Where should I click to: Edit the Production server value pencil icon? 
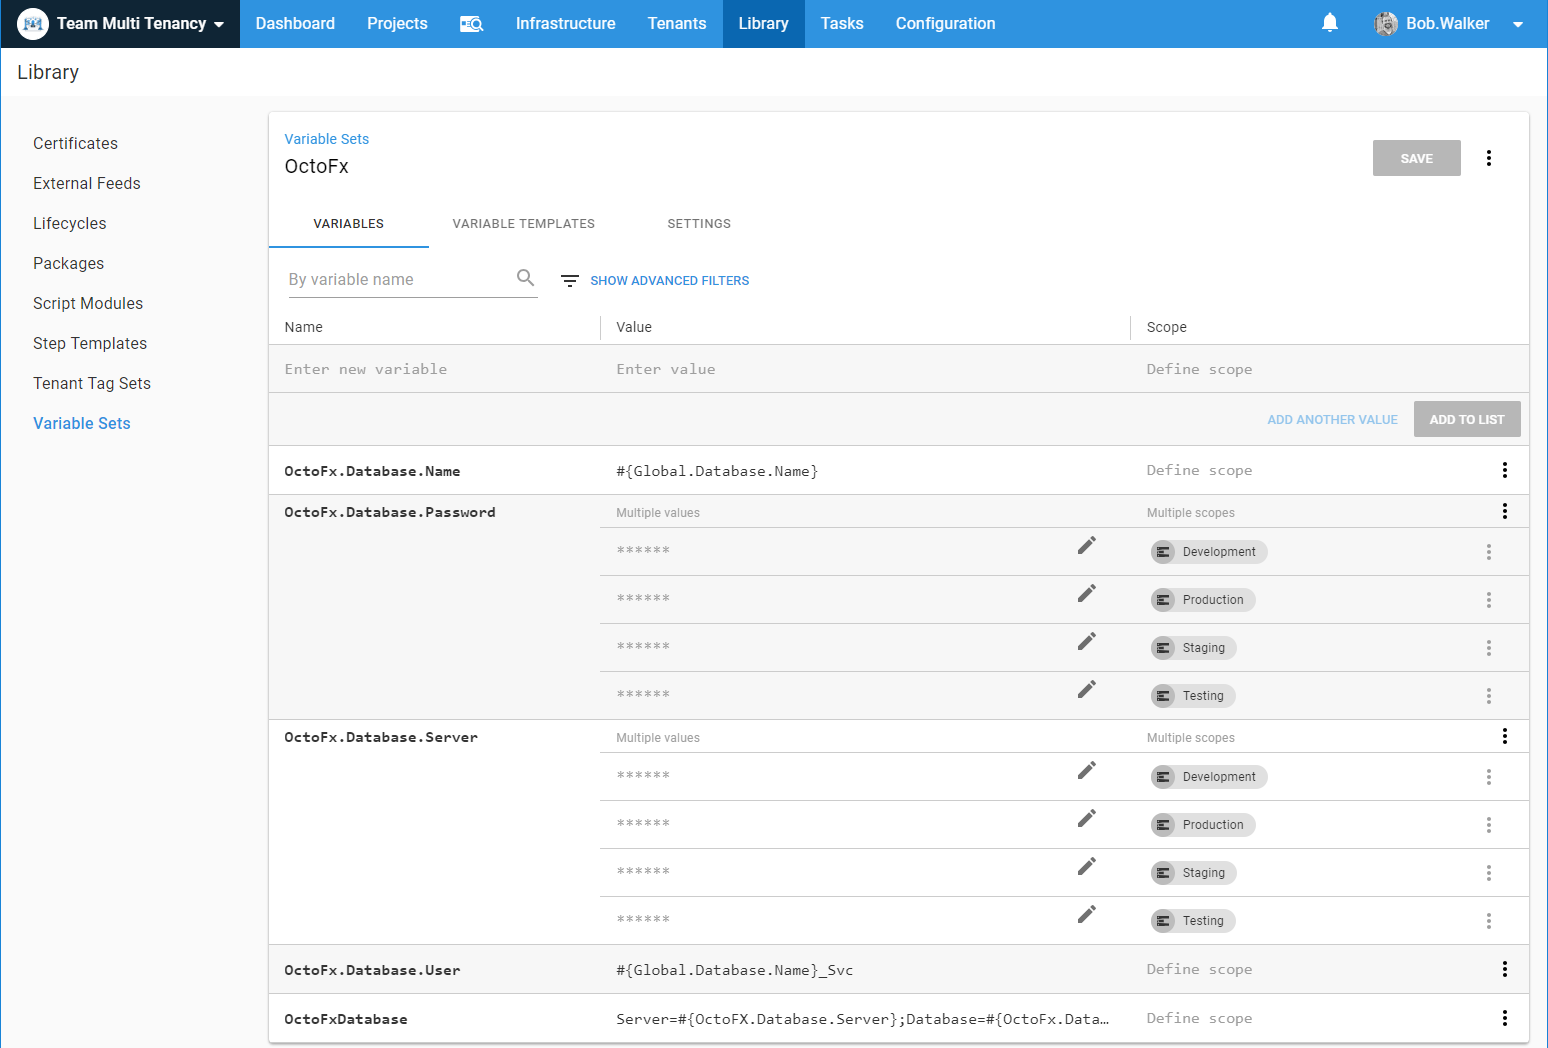click(1086, 819)
